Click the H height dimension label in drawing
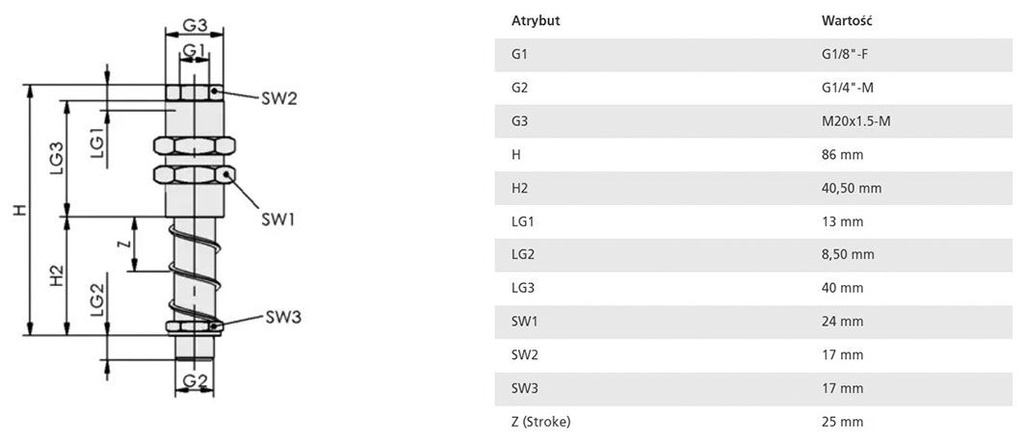Image resolution: width=1024 pixels, height=442 pixels. 16,211
